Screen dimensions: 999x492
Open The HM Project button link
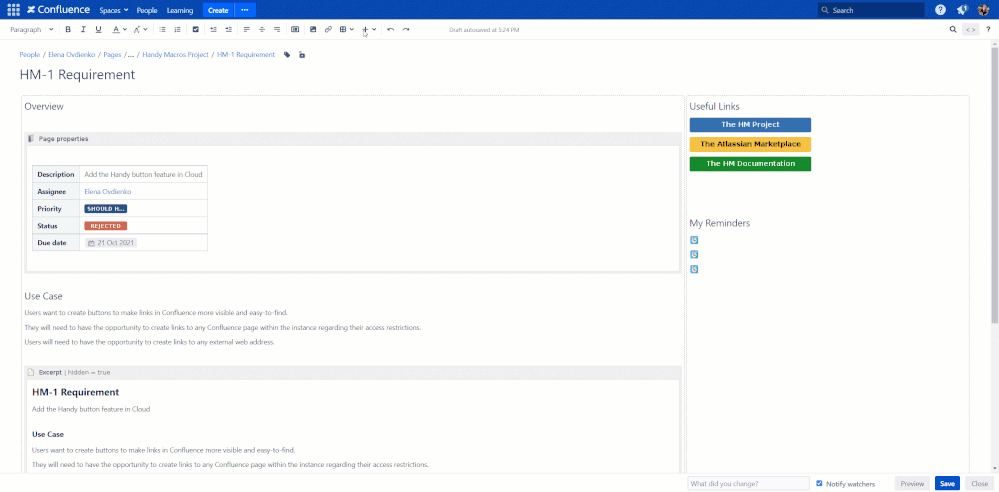click(750, 125)
